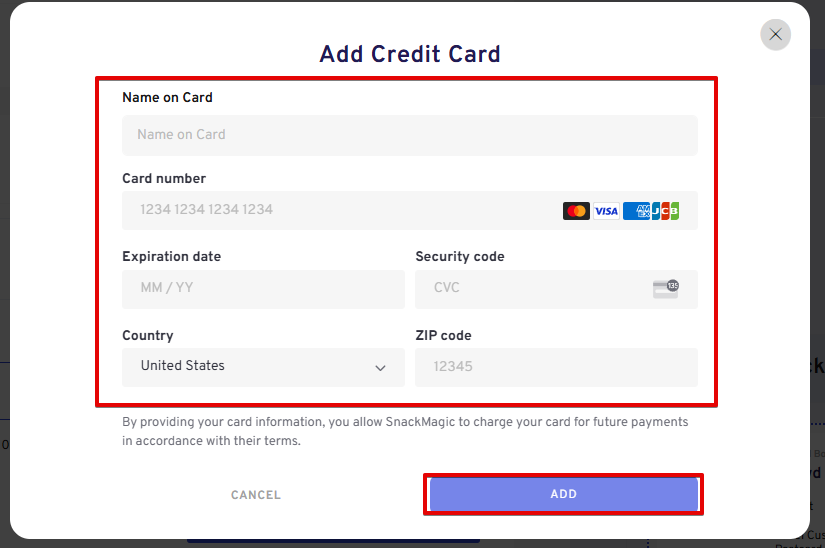Image resolution: width=825 pixels, height=548 pixels.
Task: Click into the card number input
Action: (x=340, y=210)
